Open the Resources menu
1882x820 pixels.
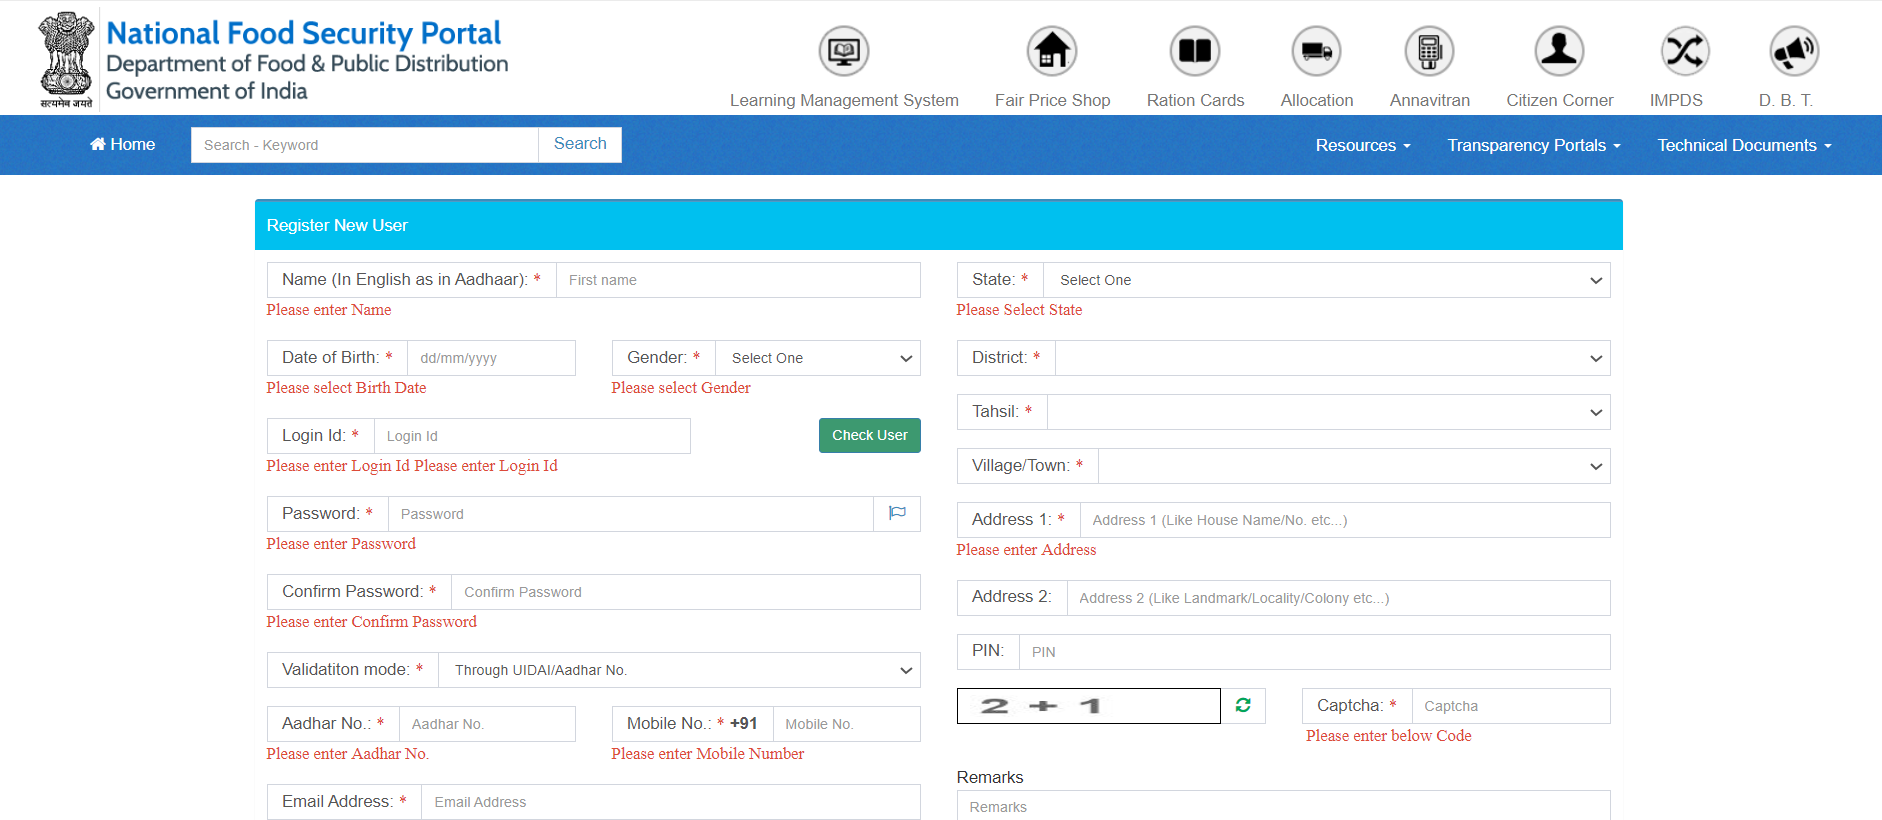pyautogui.click(x=1362, y=145)
